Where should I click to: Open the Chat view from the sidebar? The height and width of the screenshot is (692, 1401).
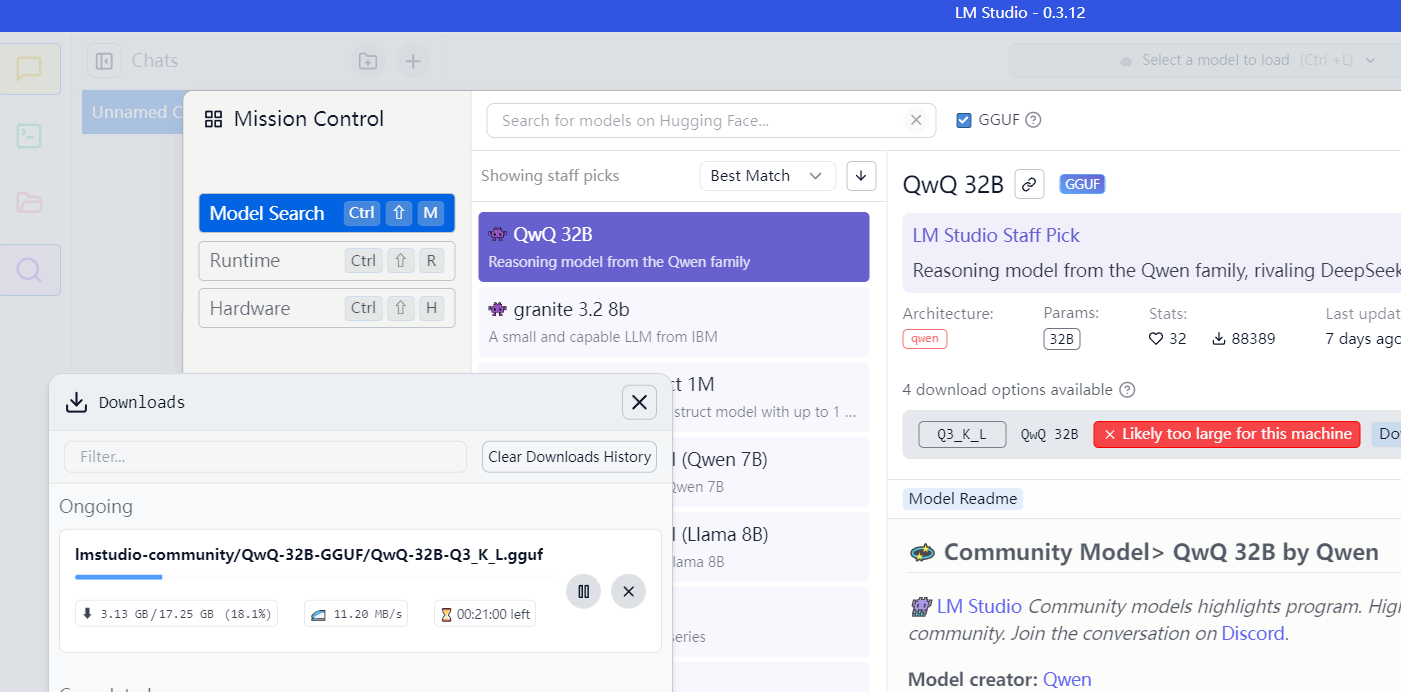30,69
